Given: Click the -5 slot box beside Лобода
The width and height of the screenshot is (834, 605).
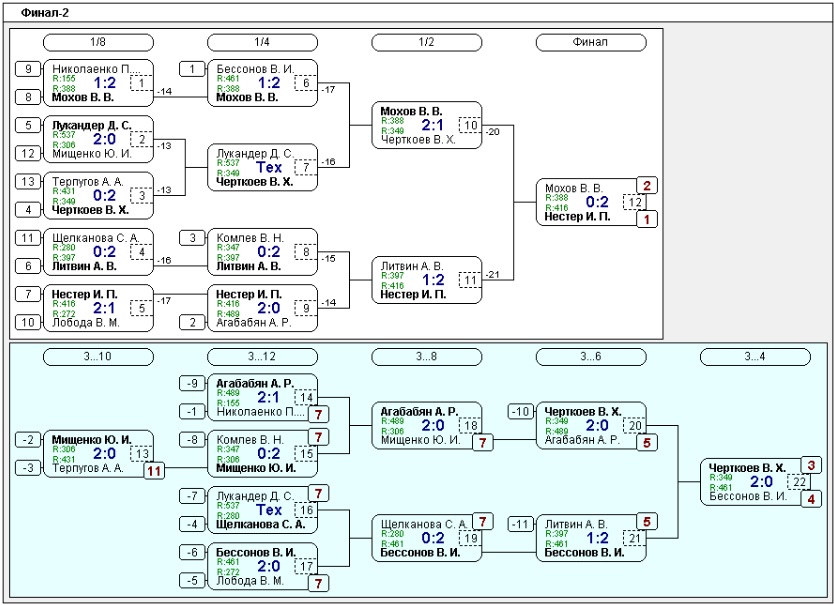Looking at the screenshot, I should click(193, 581).
